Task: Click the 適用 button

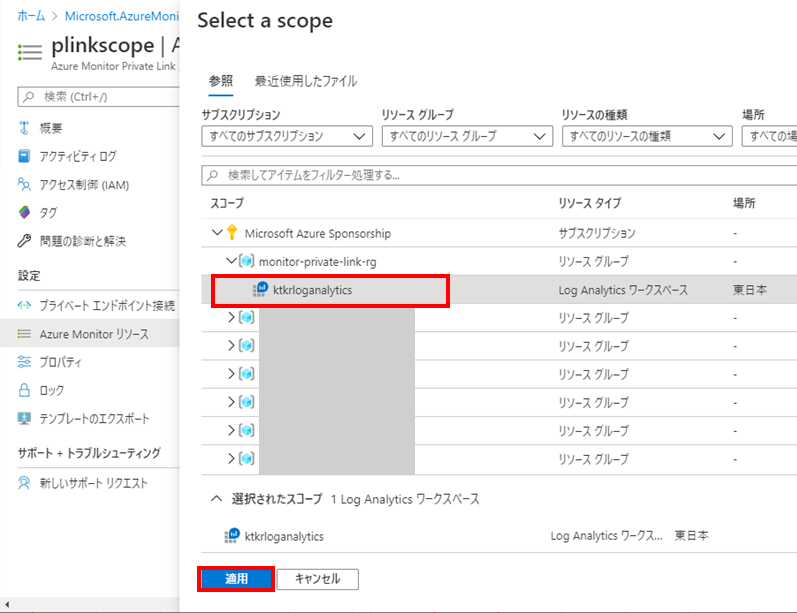Action: point(236,579)
